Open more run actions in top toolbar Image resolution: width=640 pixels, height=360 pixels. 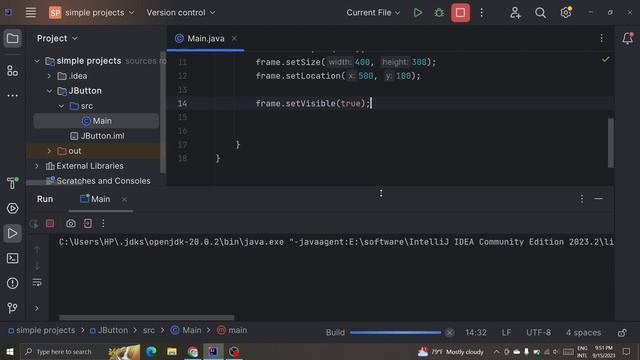482,13
